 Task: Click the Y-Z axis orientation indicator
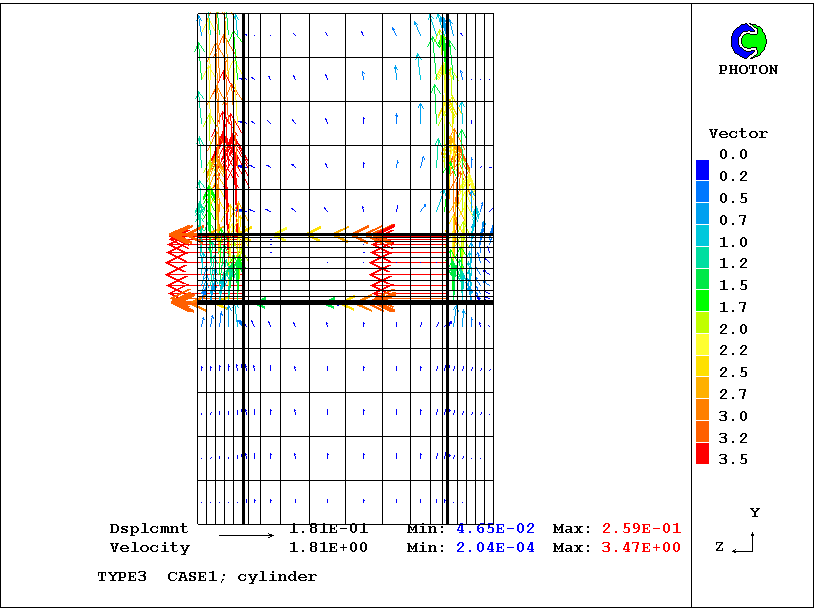tap(745, 541)
